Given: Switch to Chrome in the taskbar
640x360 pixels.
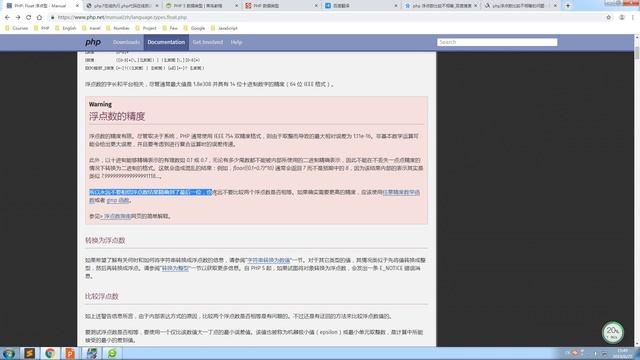Looking at the screenshot, I should (50, 353).
